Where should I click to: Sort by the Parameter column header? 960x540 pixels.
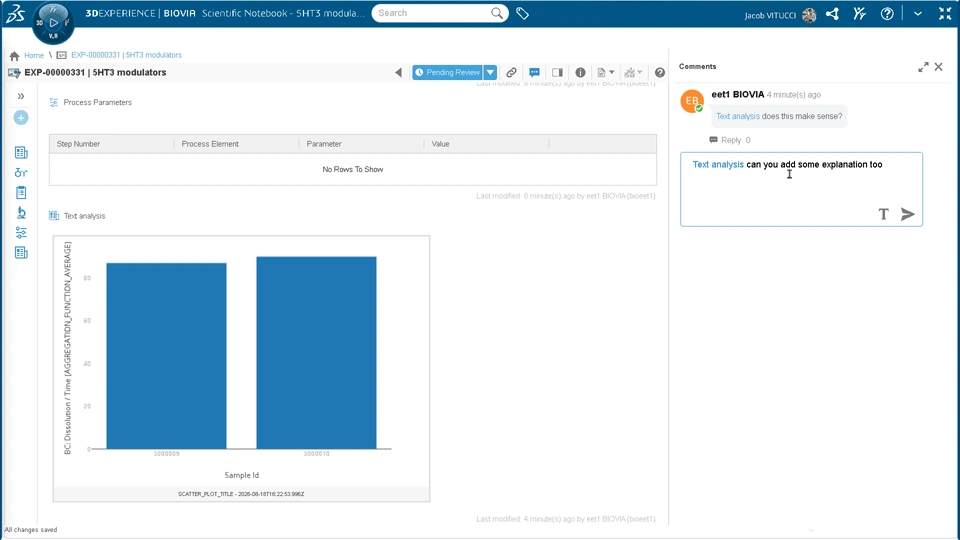(x=324, y=144)
